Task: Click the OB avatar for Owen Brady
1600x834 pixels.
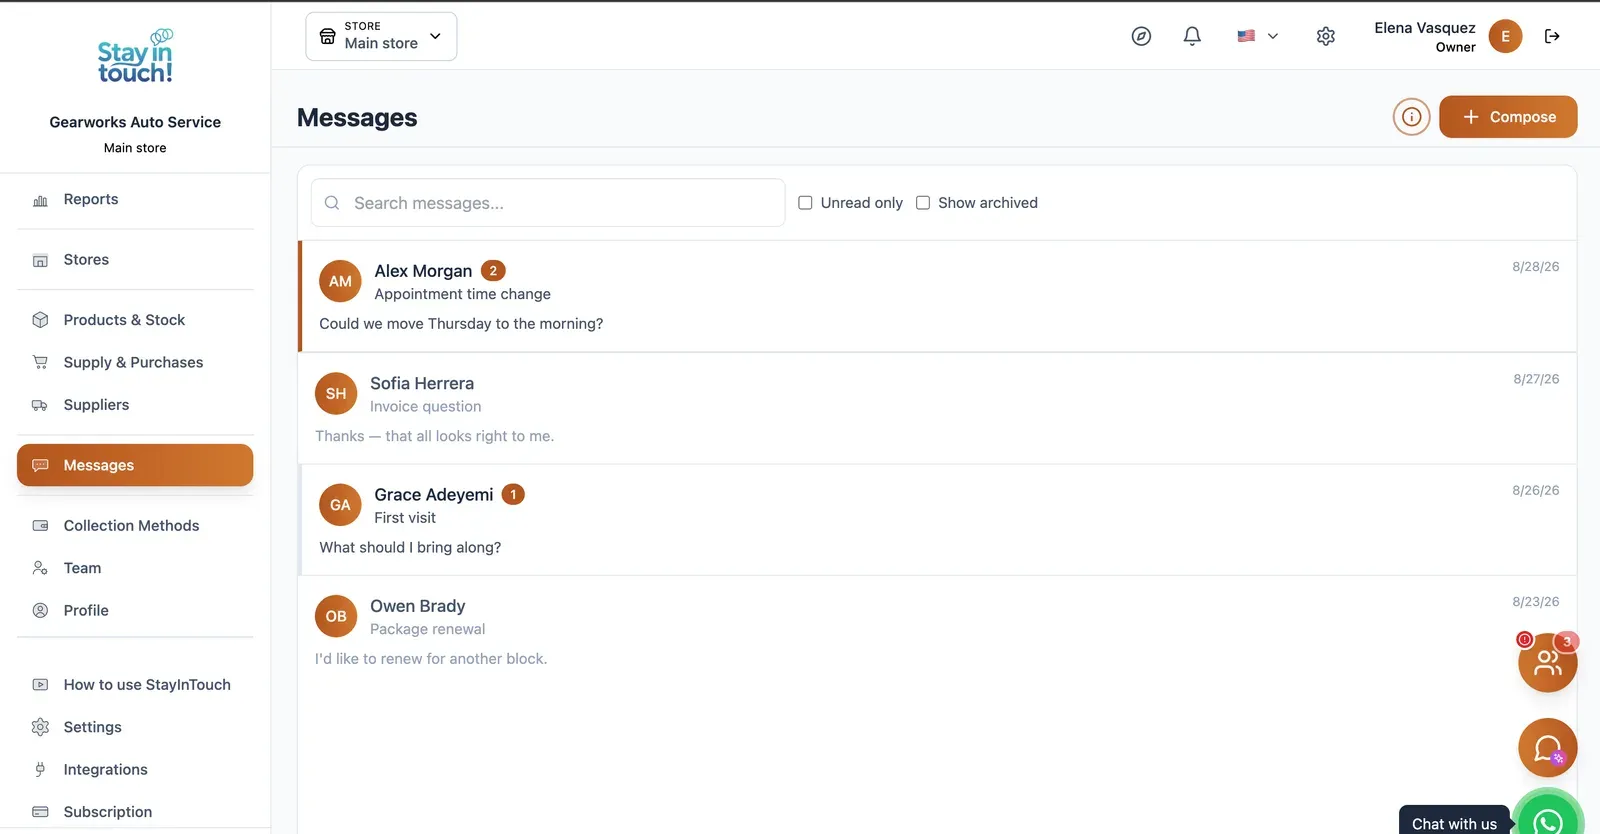Action: (336, 616)
